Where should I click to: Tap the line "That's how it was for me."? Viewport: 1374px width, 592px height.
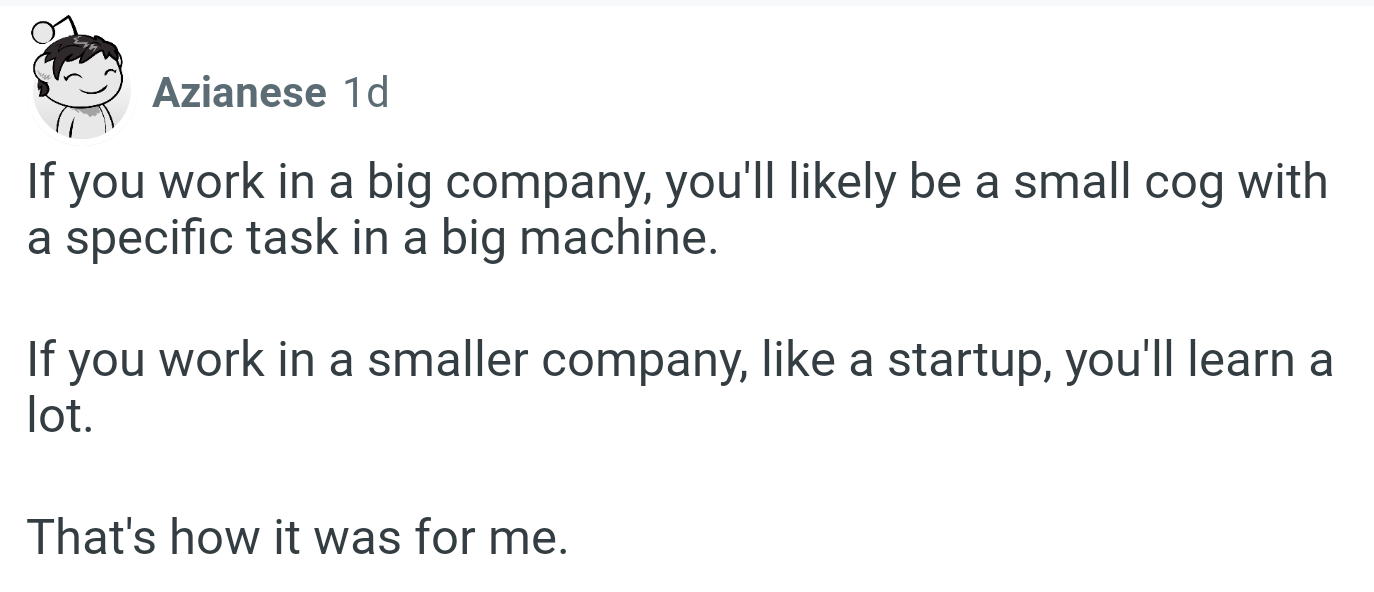[x=297, y=537]
